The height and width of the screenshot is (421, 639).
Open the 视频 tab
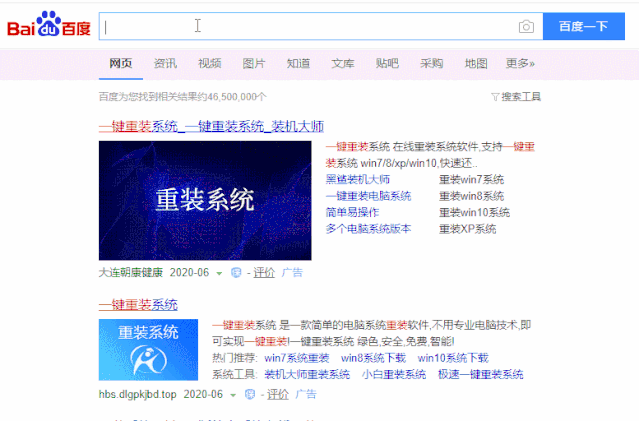(x=210, y=64)
